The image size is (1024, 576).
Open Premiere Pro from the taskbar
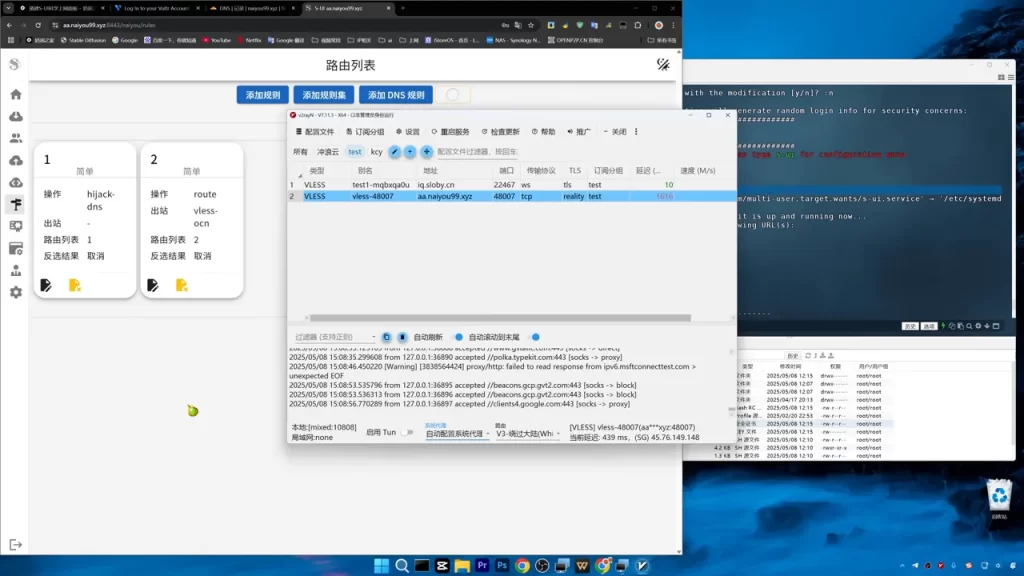(x=482, y=566)
